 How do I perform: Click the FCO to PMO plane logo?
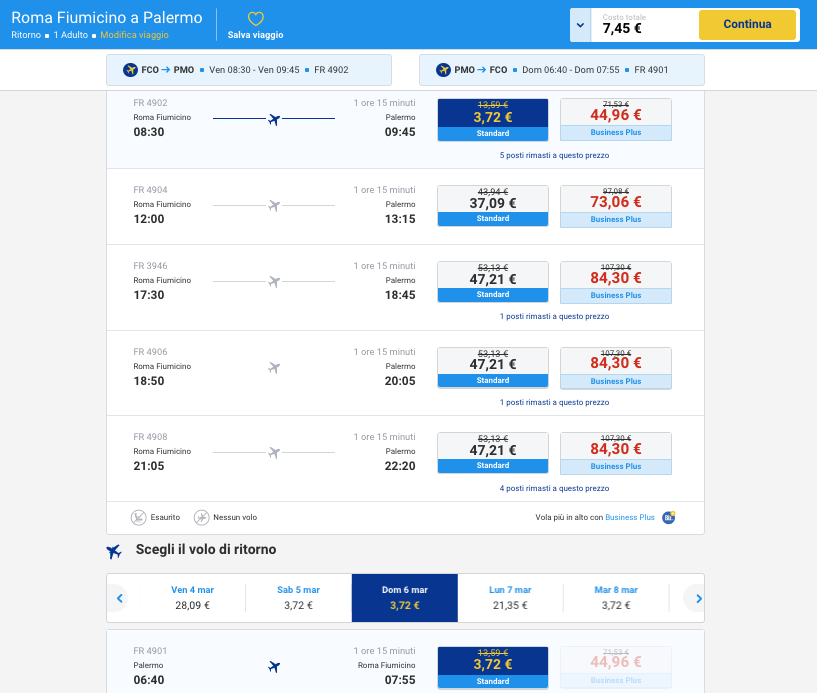130,70
